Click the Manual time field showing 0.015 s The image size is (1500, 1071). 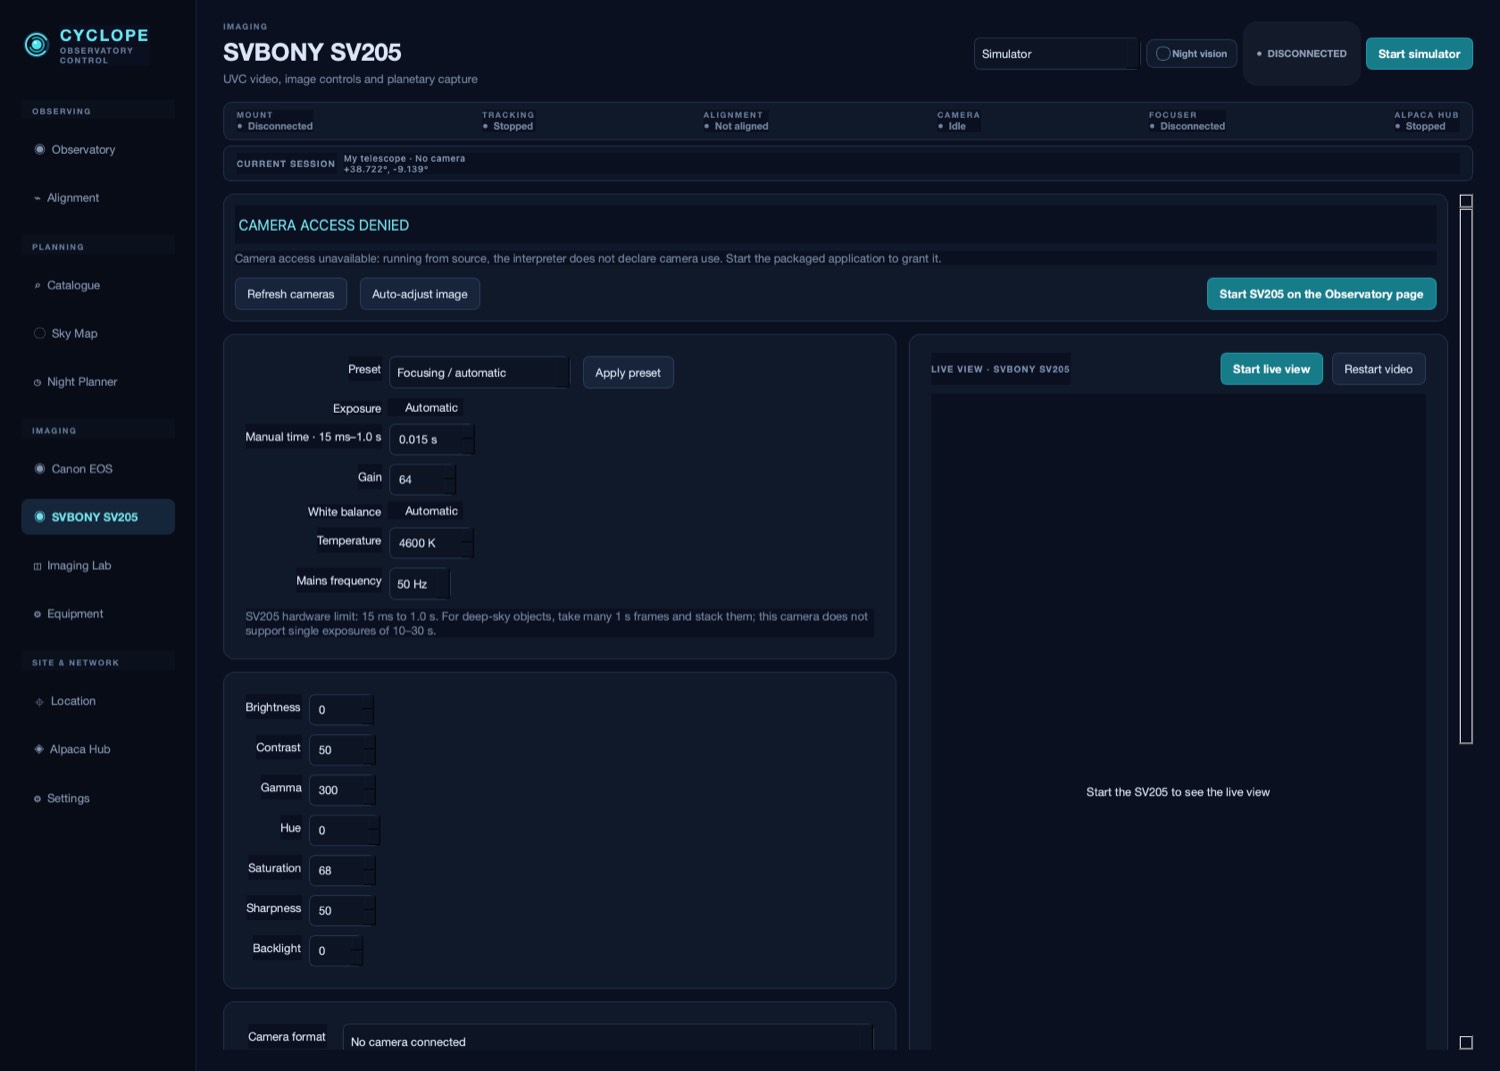[432, 439]
